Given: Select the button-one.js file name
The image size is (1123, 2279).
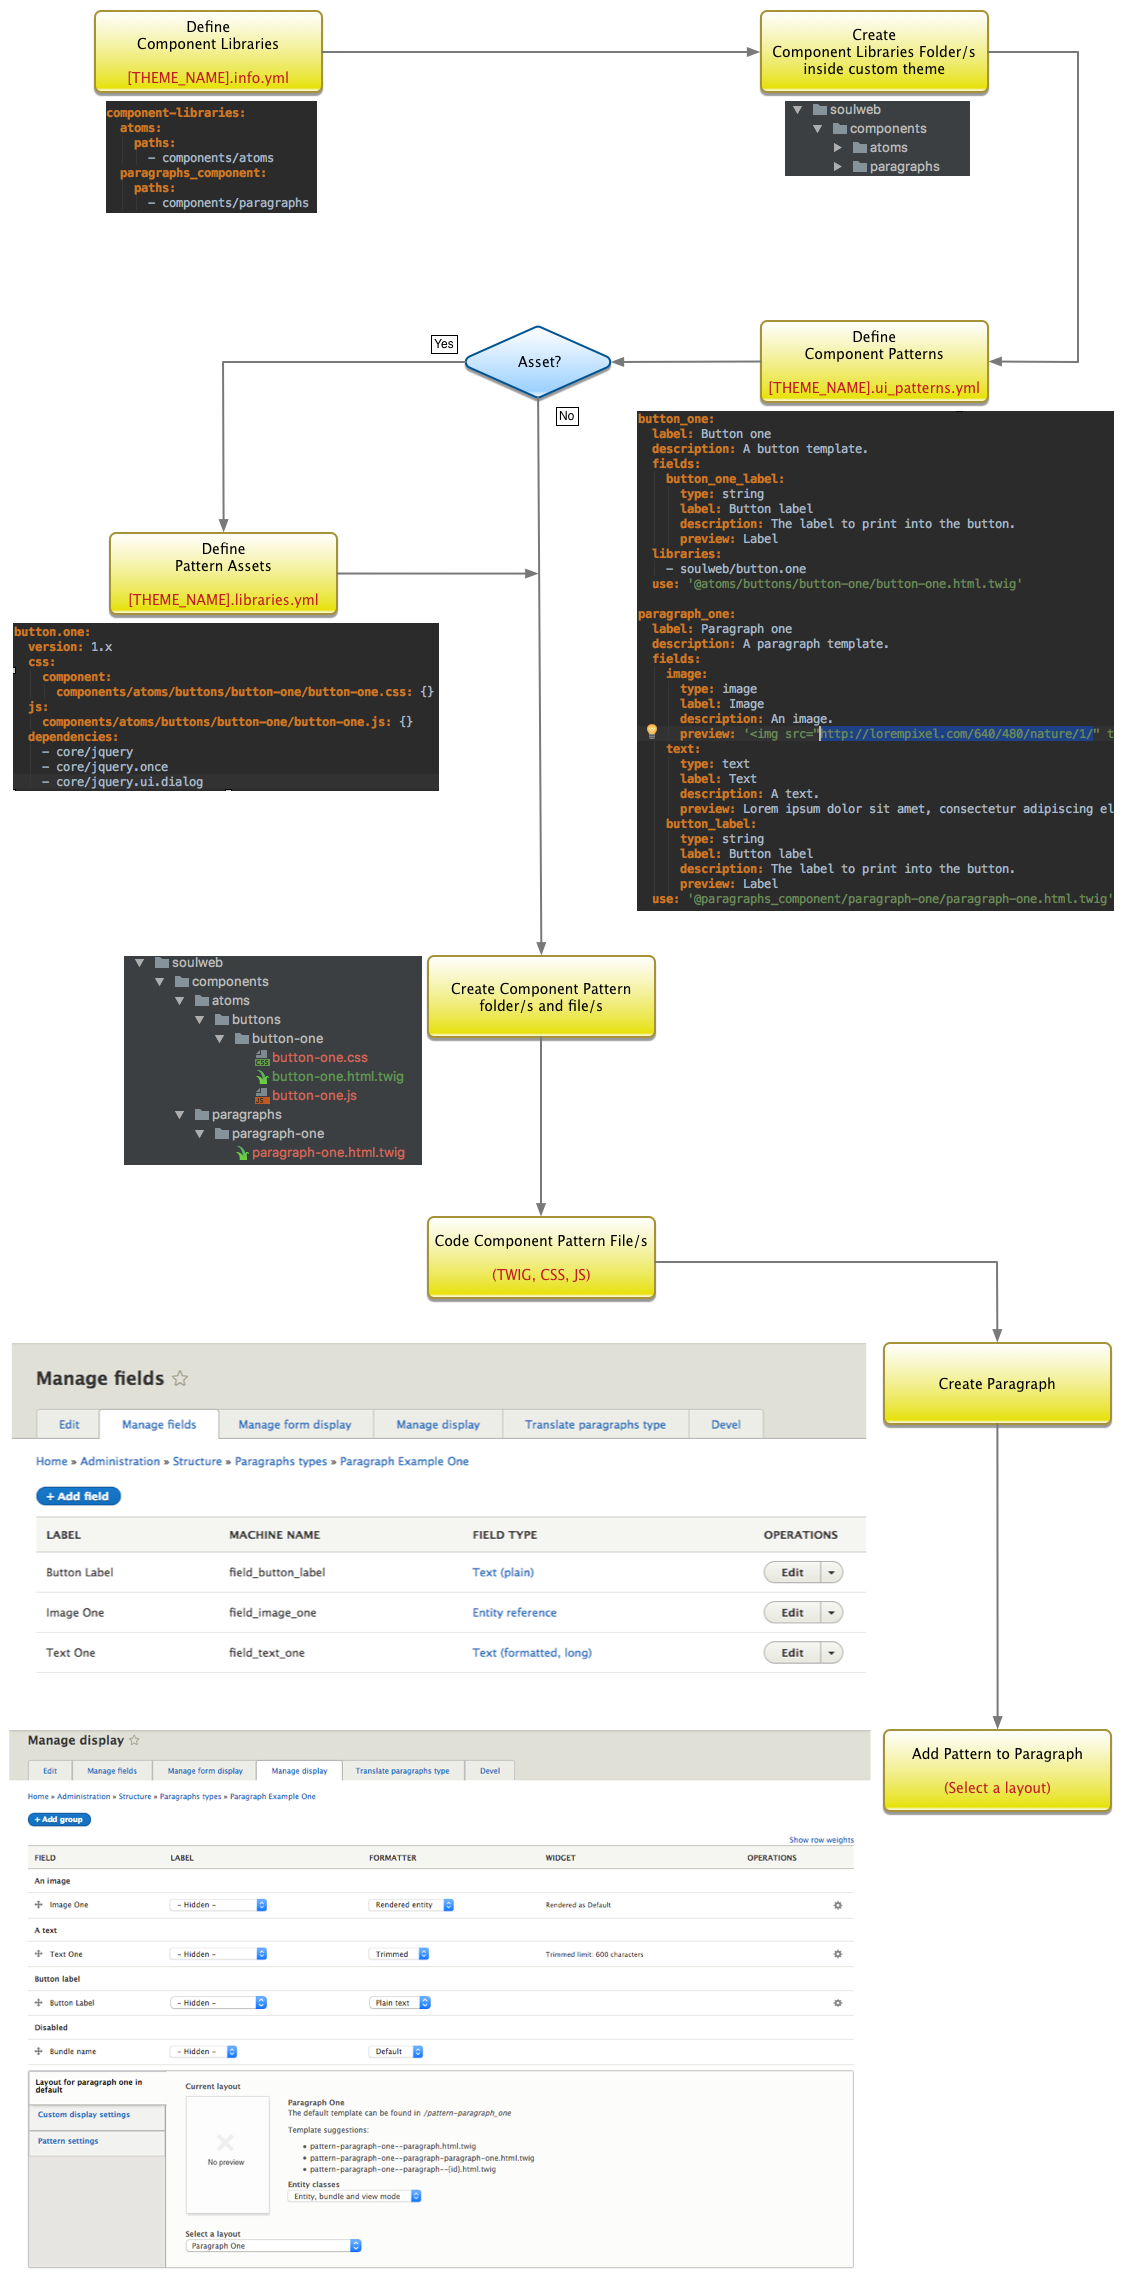Looking at the screenshot, I should coord(314,1096).
